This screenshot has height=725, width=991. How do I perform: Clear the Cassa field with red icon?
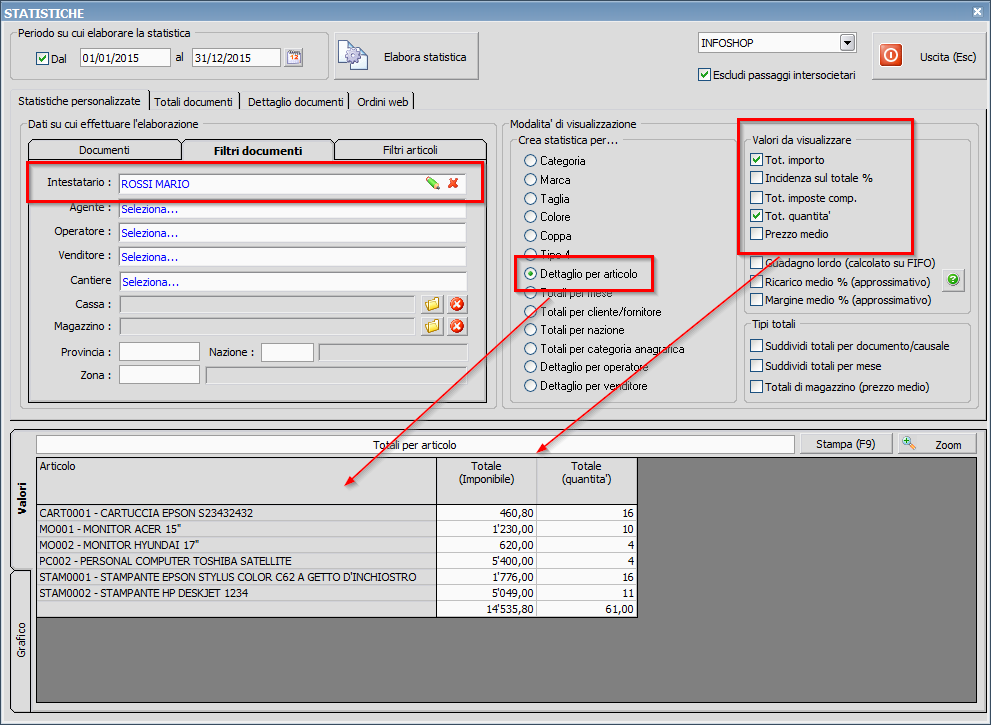pos(457,304)
